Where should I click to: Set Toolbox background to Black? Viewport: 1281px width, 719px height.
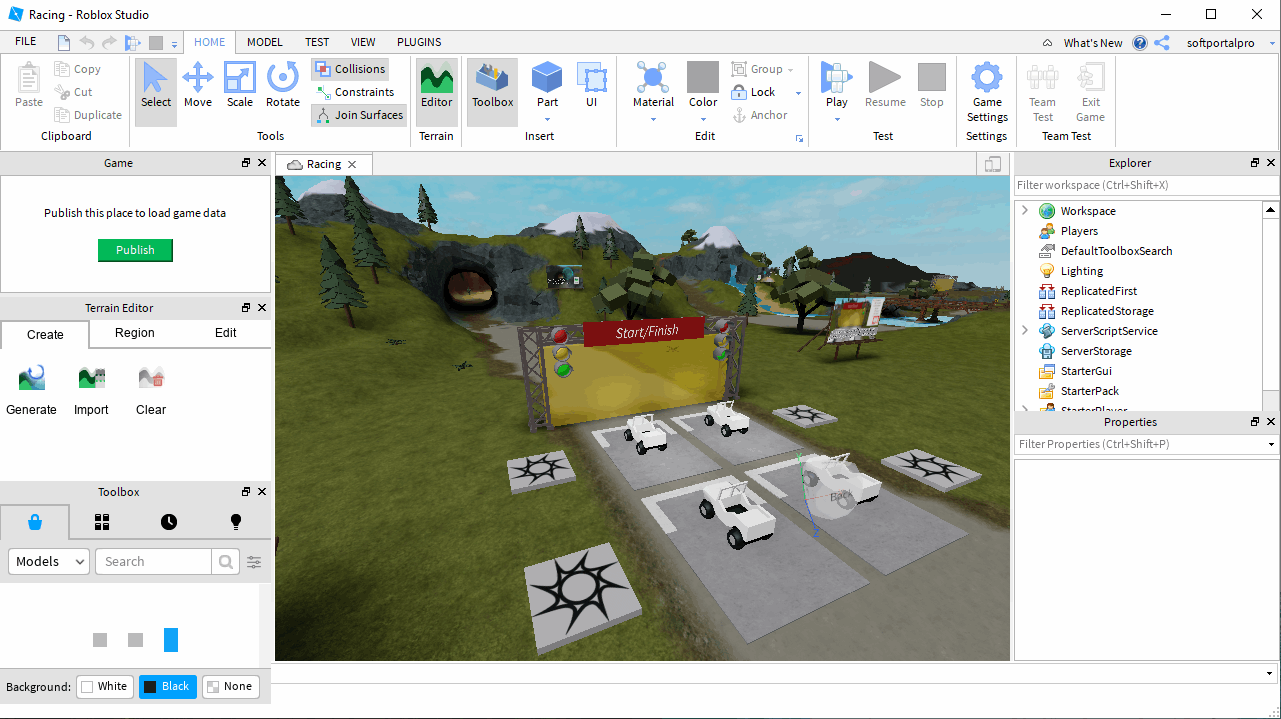(x=168, y=687)
